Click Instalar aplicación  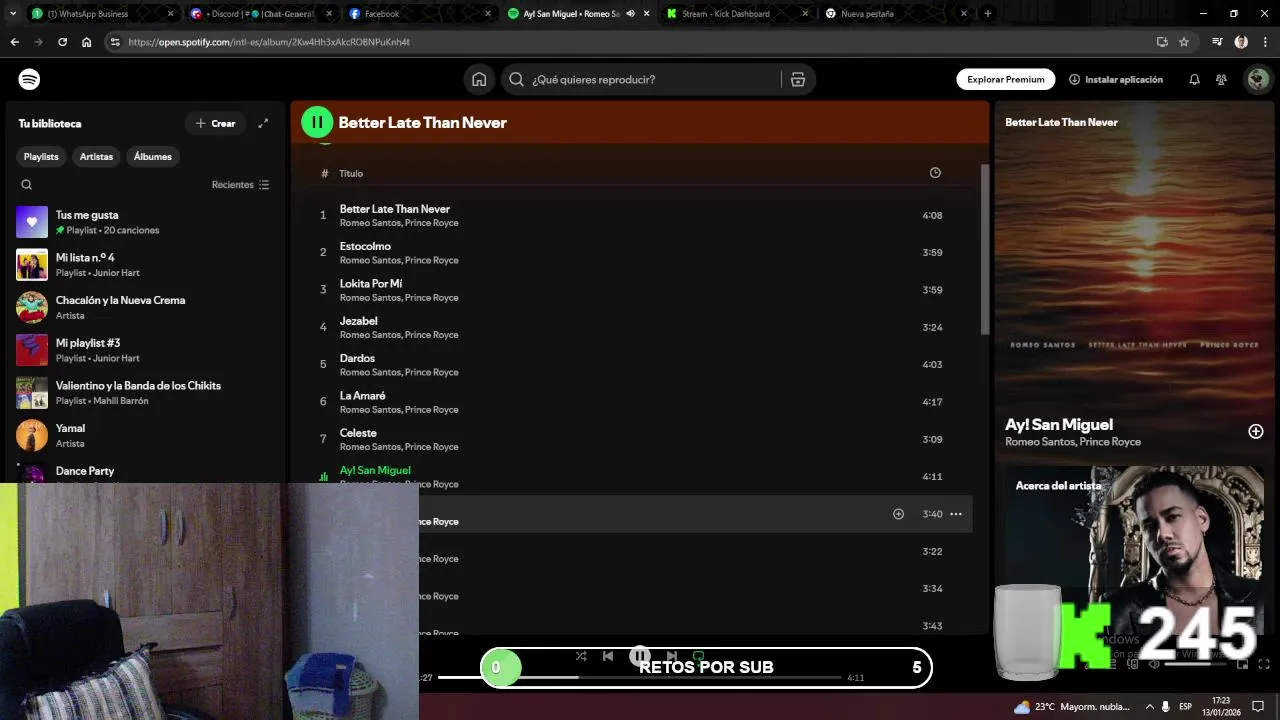point(1116,79)
